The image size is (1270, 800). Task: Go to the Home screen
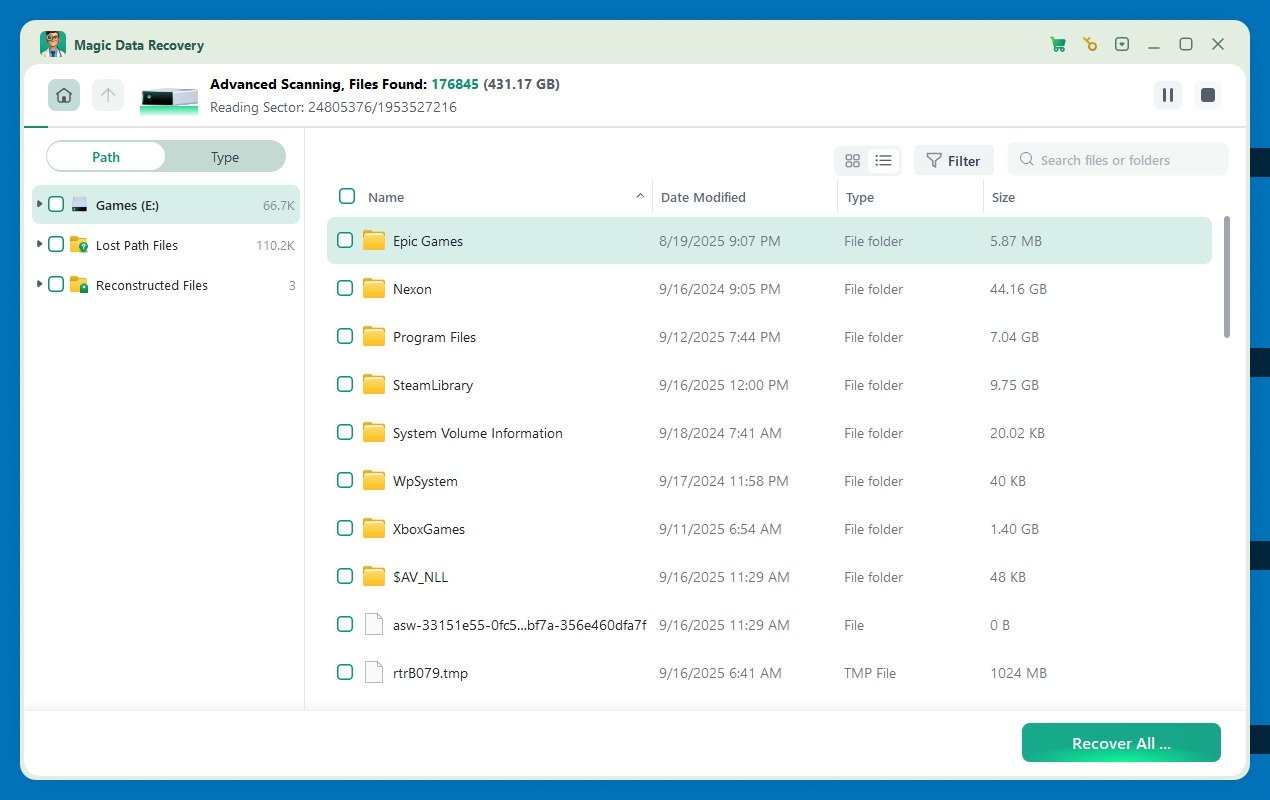63,95
